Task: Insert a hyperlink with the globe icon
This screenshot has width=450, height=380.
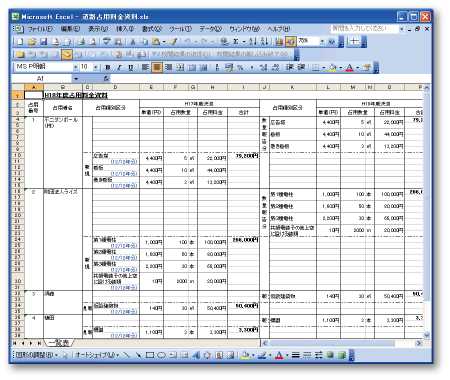Action: [x=224, y=42]
